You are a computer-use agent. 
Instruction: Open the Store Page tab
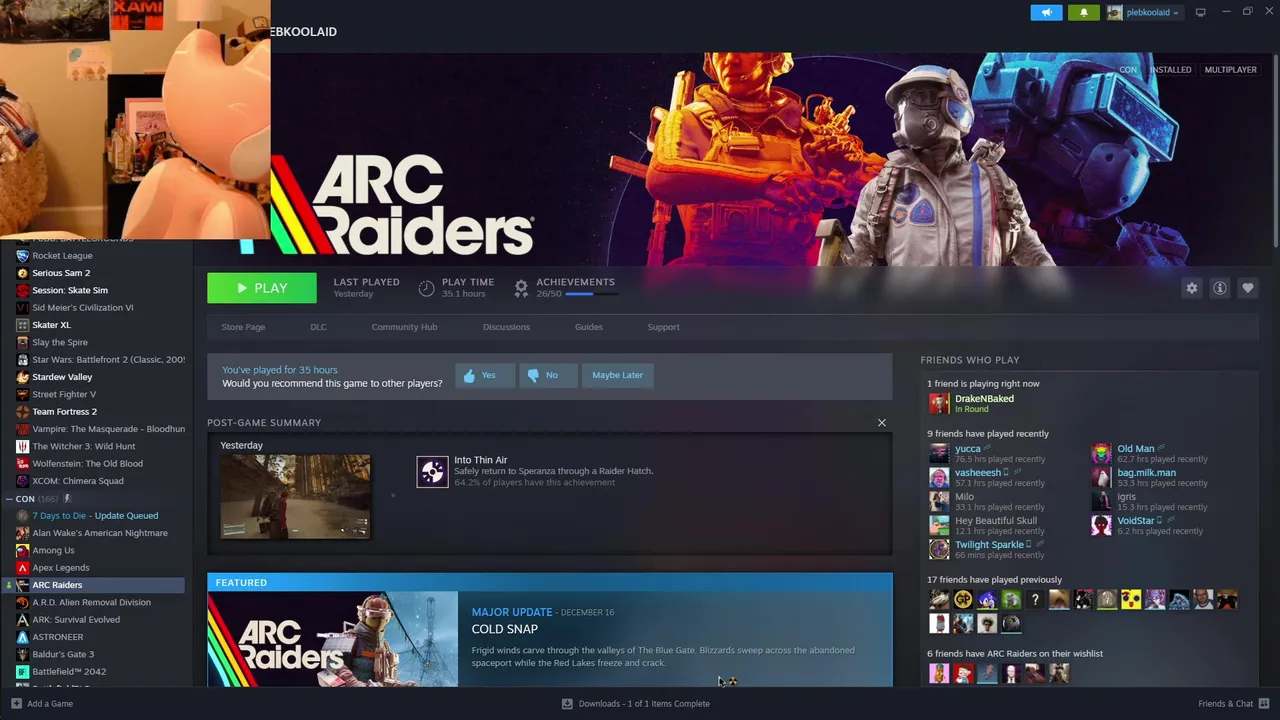pyautogui.click(x=243, y=327)
